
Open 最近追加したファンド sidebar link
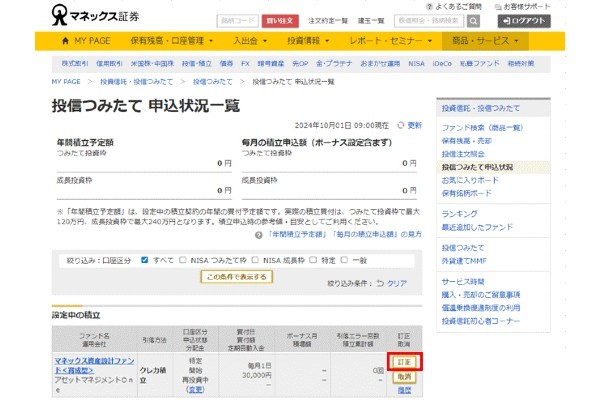(x=477, y=227)
